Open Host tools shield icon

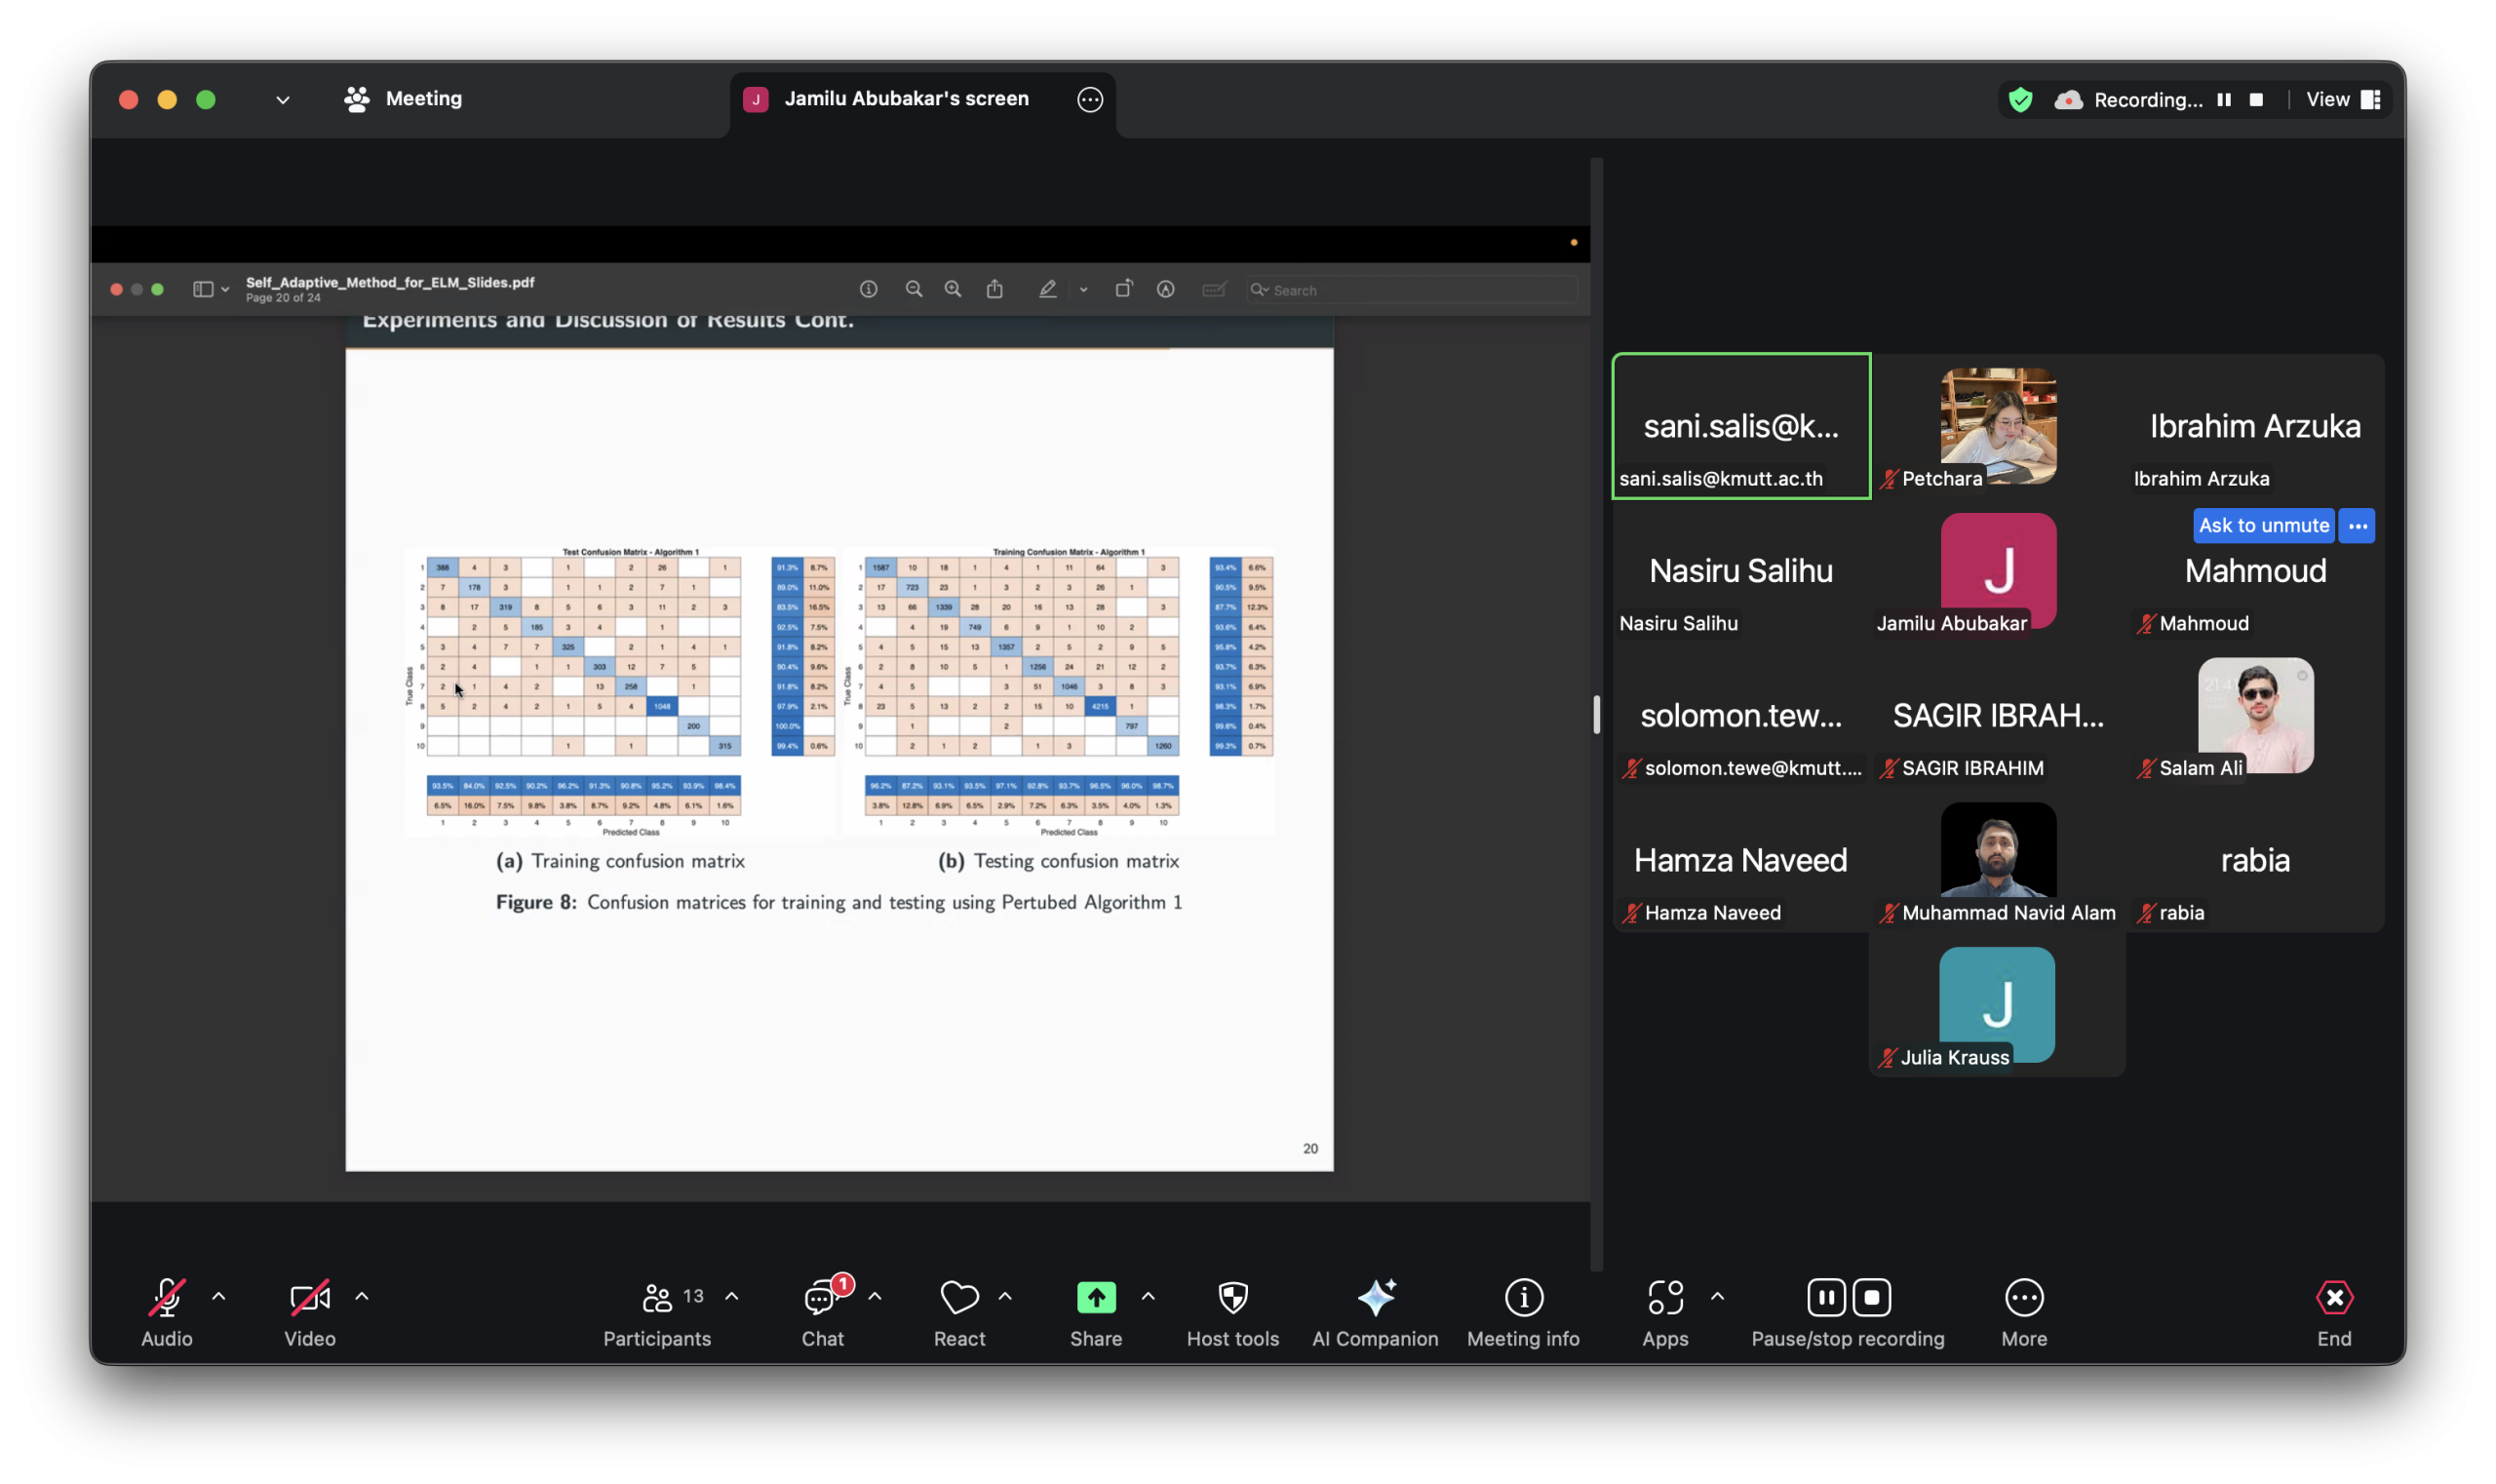pyautogui.click(x=1232, y=1298)
